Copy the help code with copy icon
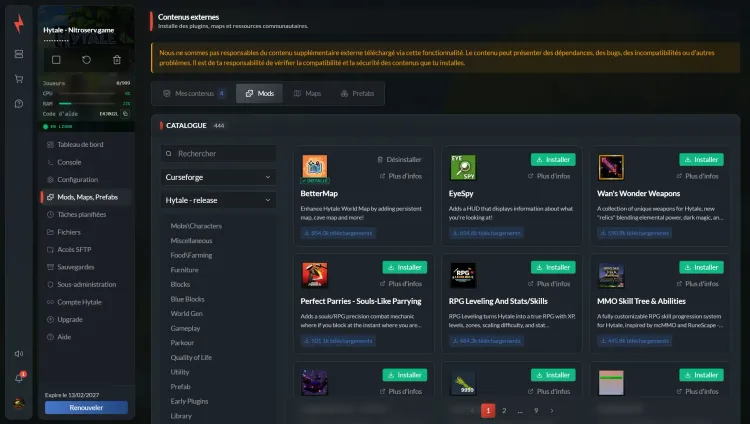 (125, 114)
